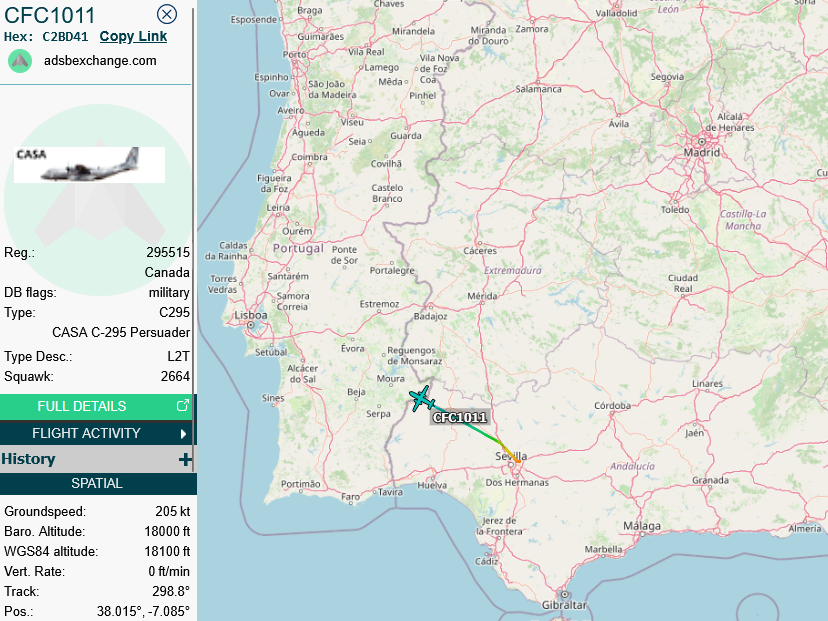Click Badajoz city label on map
828x621 pixels.
(x=430, y=316)
